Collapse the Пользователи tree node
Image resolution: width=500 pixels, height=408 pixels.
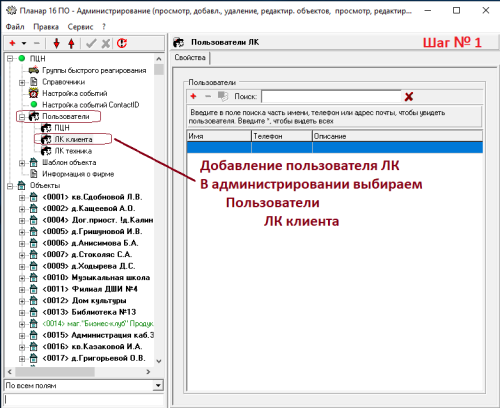click(22, 117)
